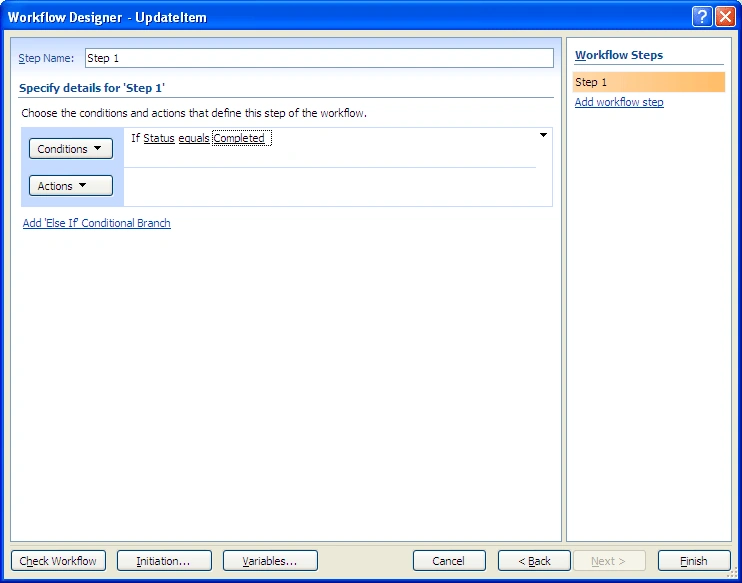Focus the Step Name input field
The width and height of the screenshot is (742, 583).
pos(319,58)
